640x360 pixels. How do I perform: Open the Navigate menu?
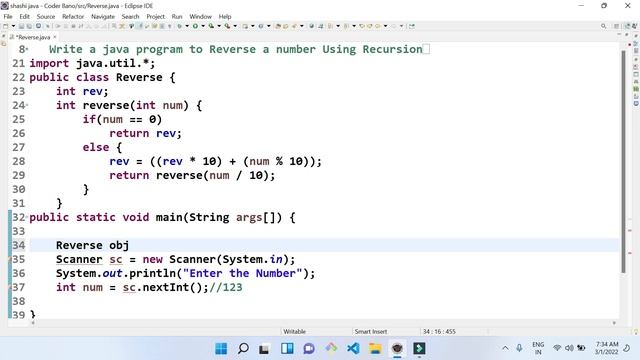point(103,16)
